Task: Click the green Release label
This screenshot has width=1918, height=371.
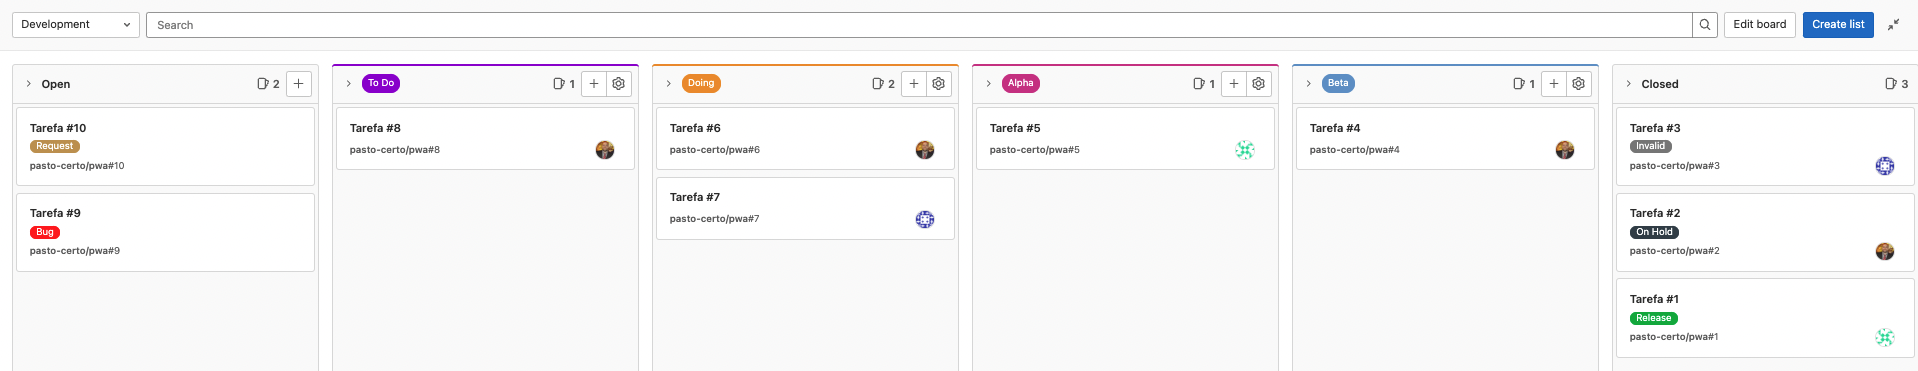Action: tap(1654, 318)
